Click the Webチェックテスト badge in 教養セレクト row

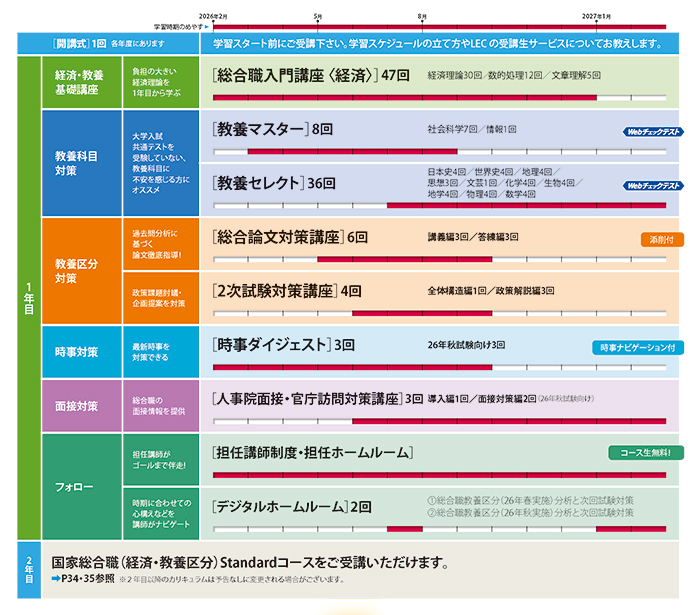pos(653,186)
